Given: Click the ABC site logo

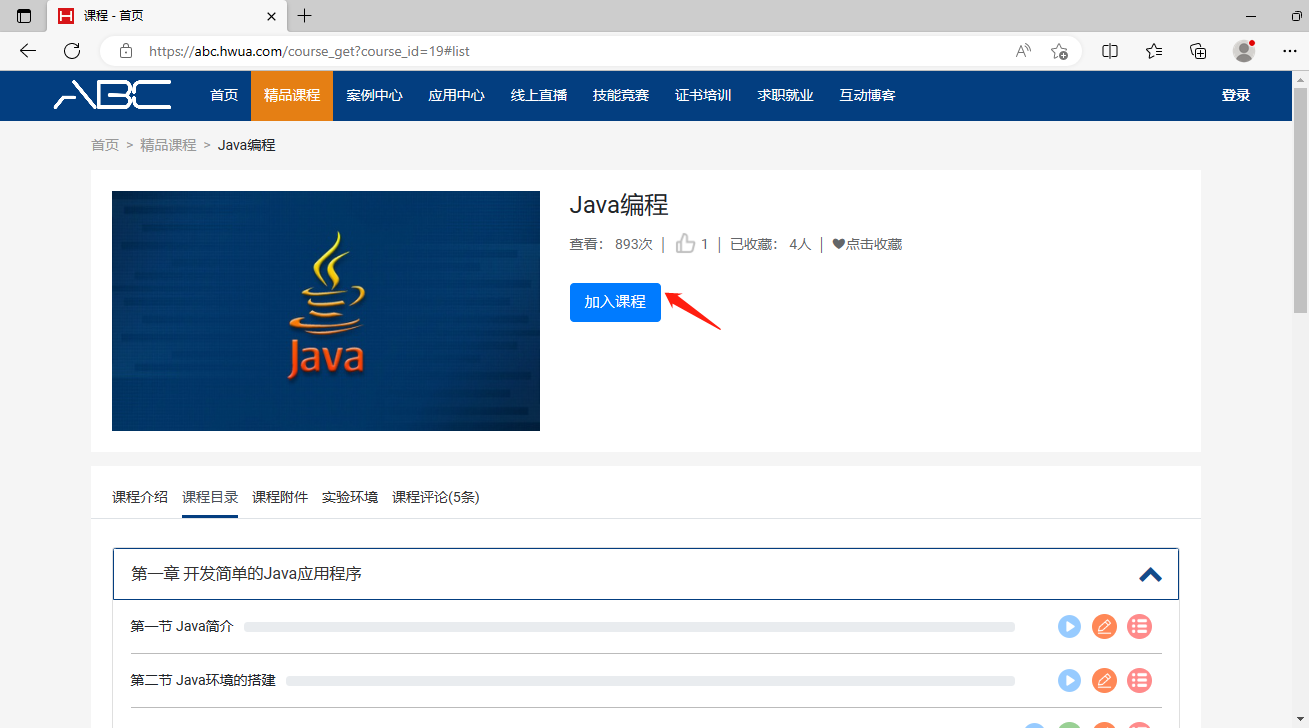Looking at the screenshot, I should pos(112,95).
